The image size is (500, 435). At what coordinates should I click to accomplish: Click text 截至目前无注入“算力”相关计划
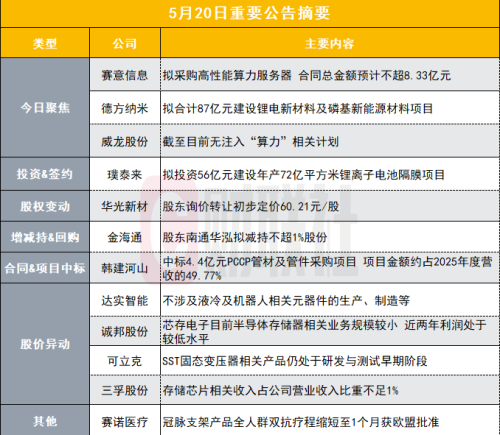[251, 142]
